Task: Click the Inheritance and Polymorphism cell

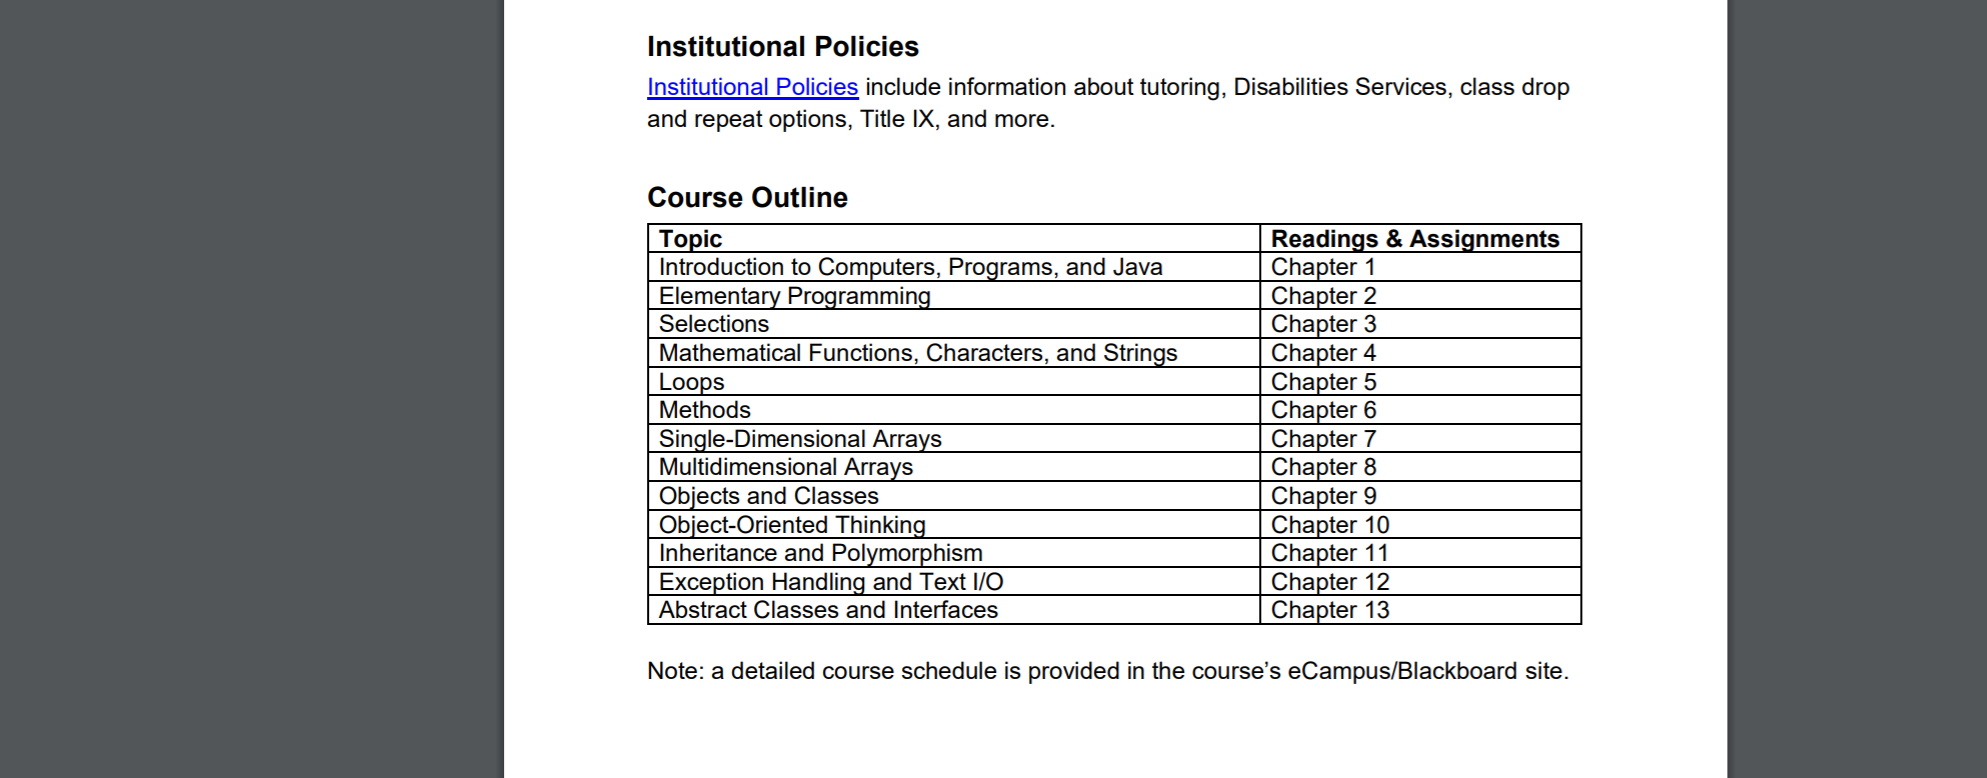Action: click(x=954, y=553)
